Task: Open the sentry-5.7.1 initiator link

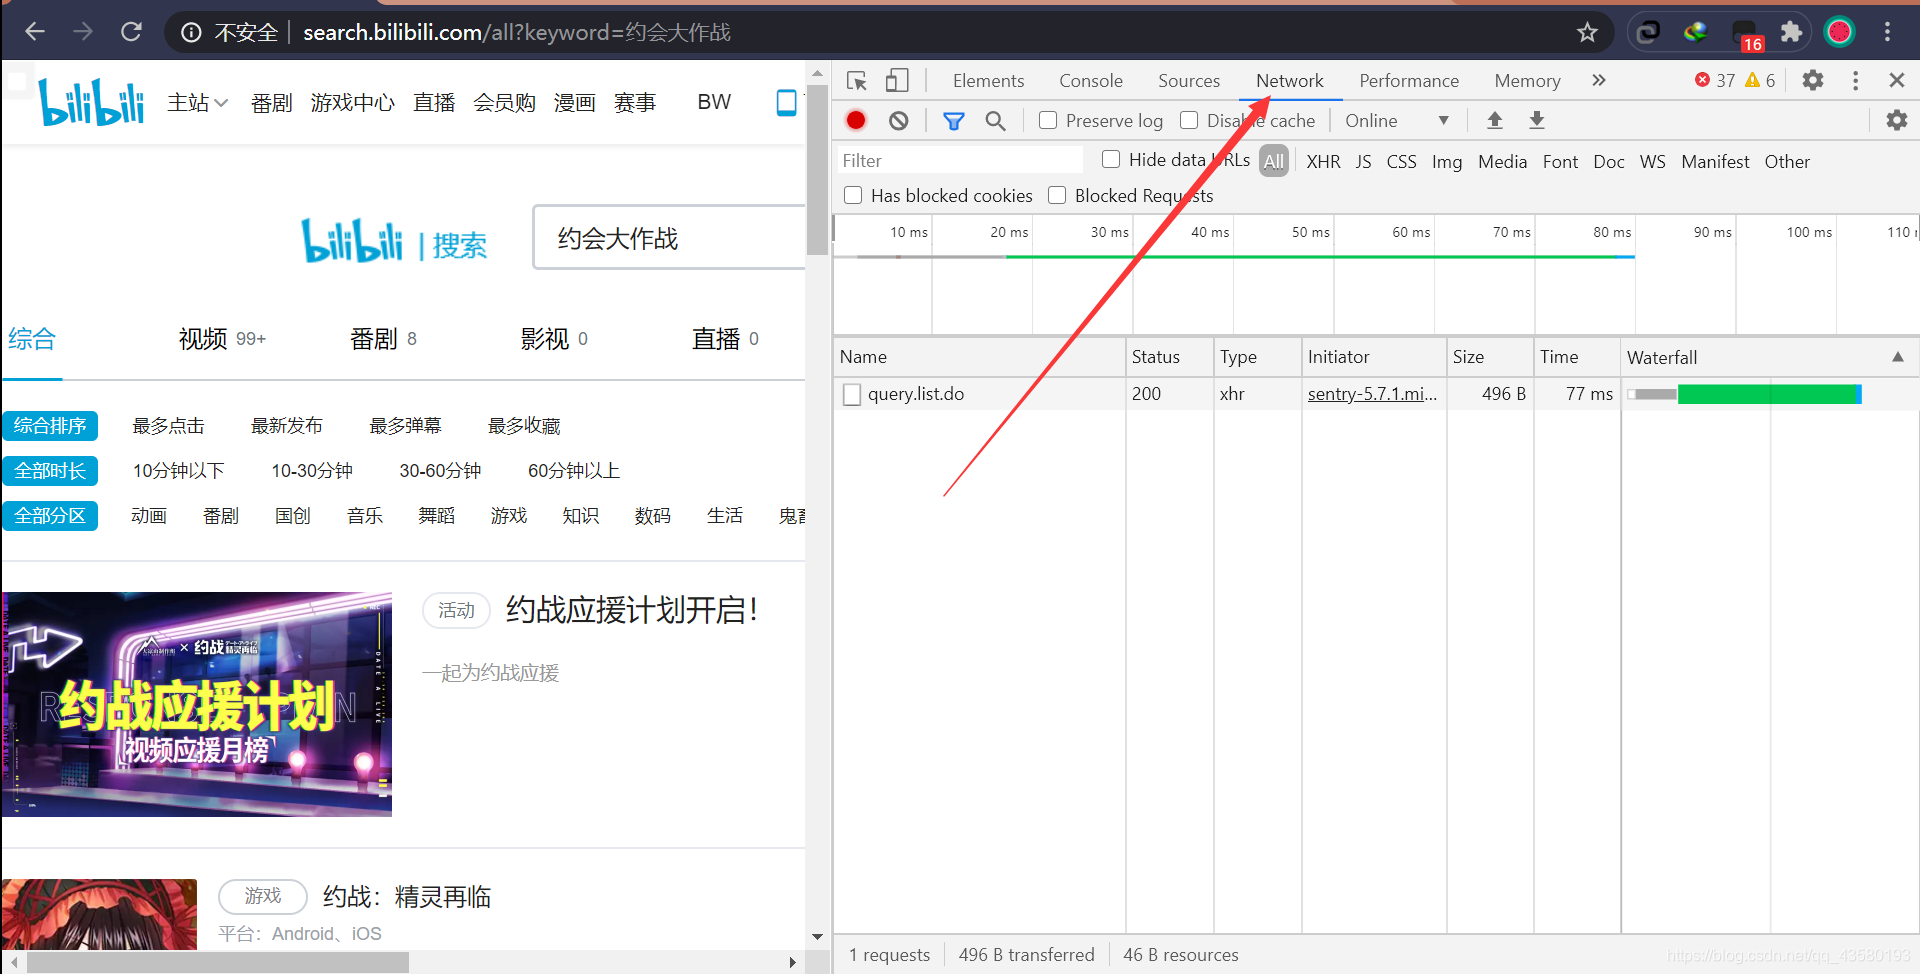Action: [1372, 394]
